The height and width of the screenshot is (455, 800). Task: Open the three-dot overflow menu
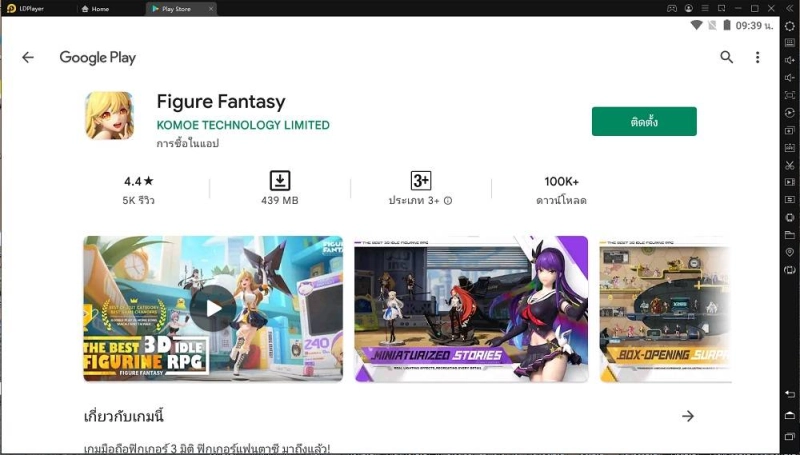coord(758,57)
